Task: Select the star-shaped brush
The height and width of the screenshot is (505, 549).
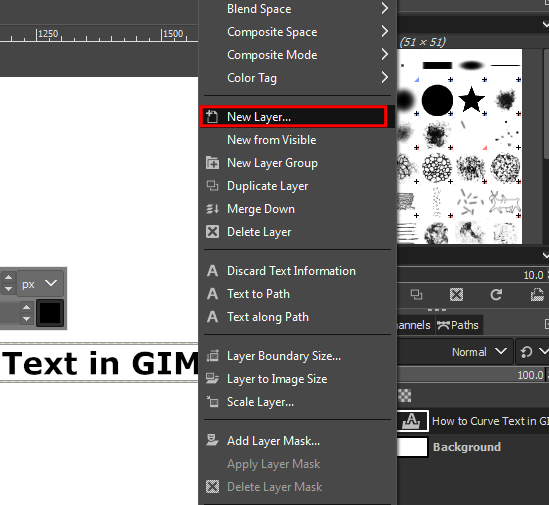Action: [471, 99]
